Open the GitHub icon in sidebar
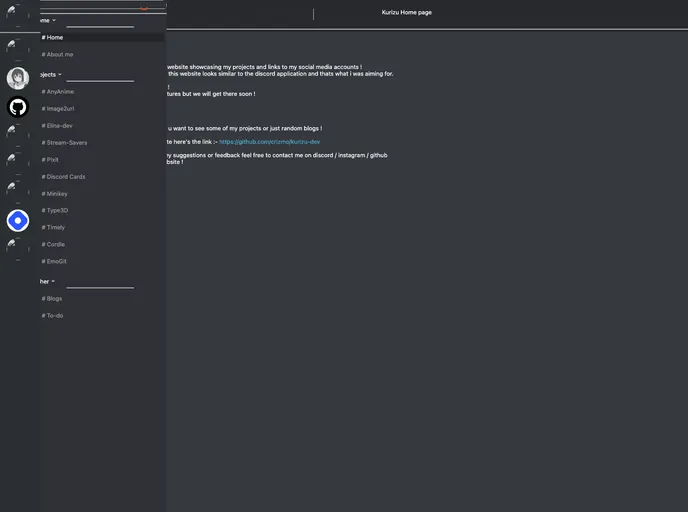 18,107
